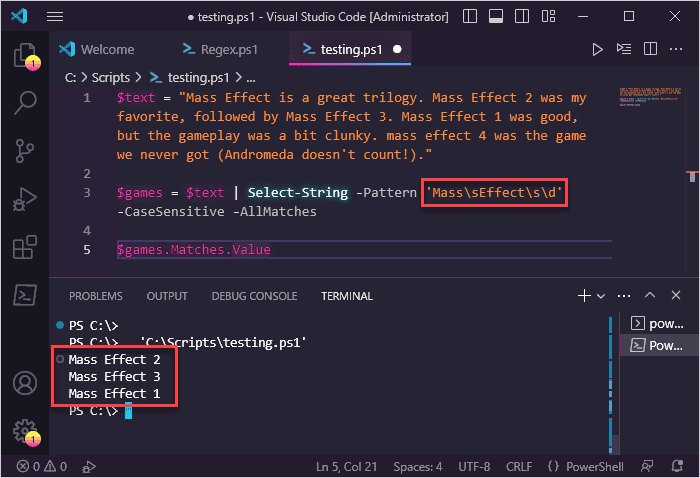
Task: Select the first pow... terminal instance
Action: click(658, 323)
